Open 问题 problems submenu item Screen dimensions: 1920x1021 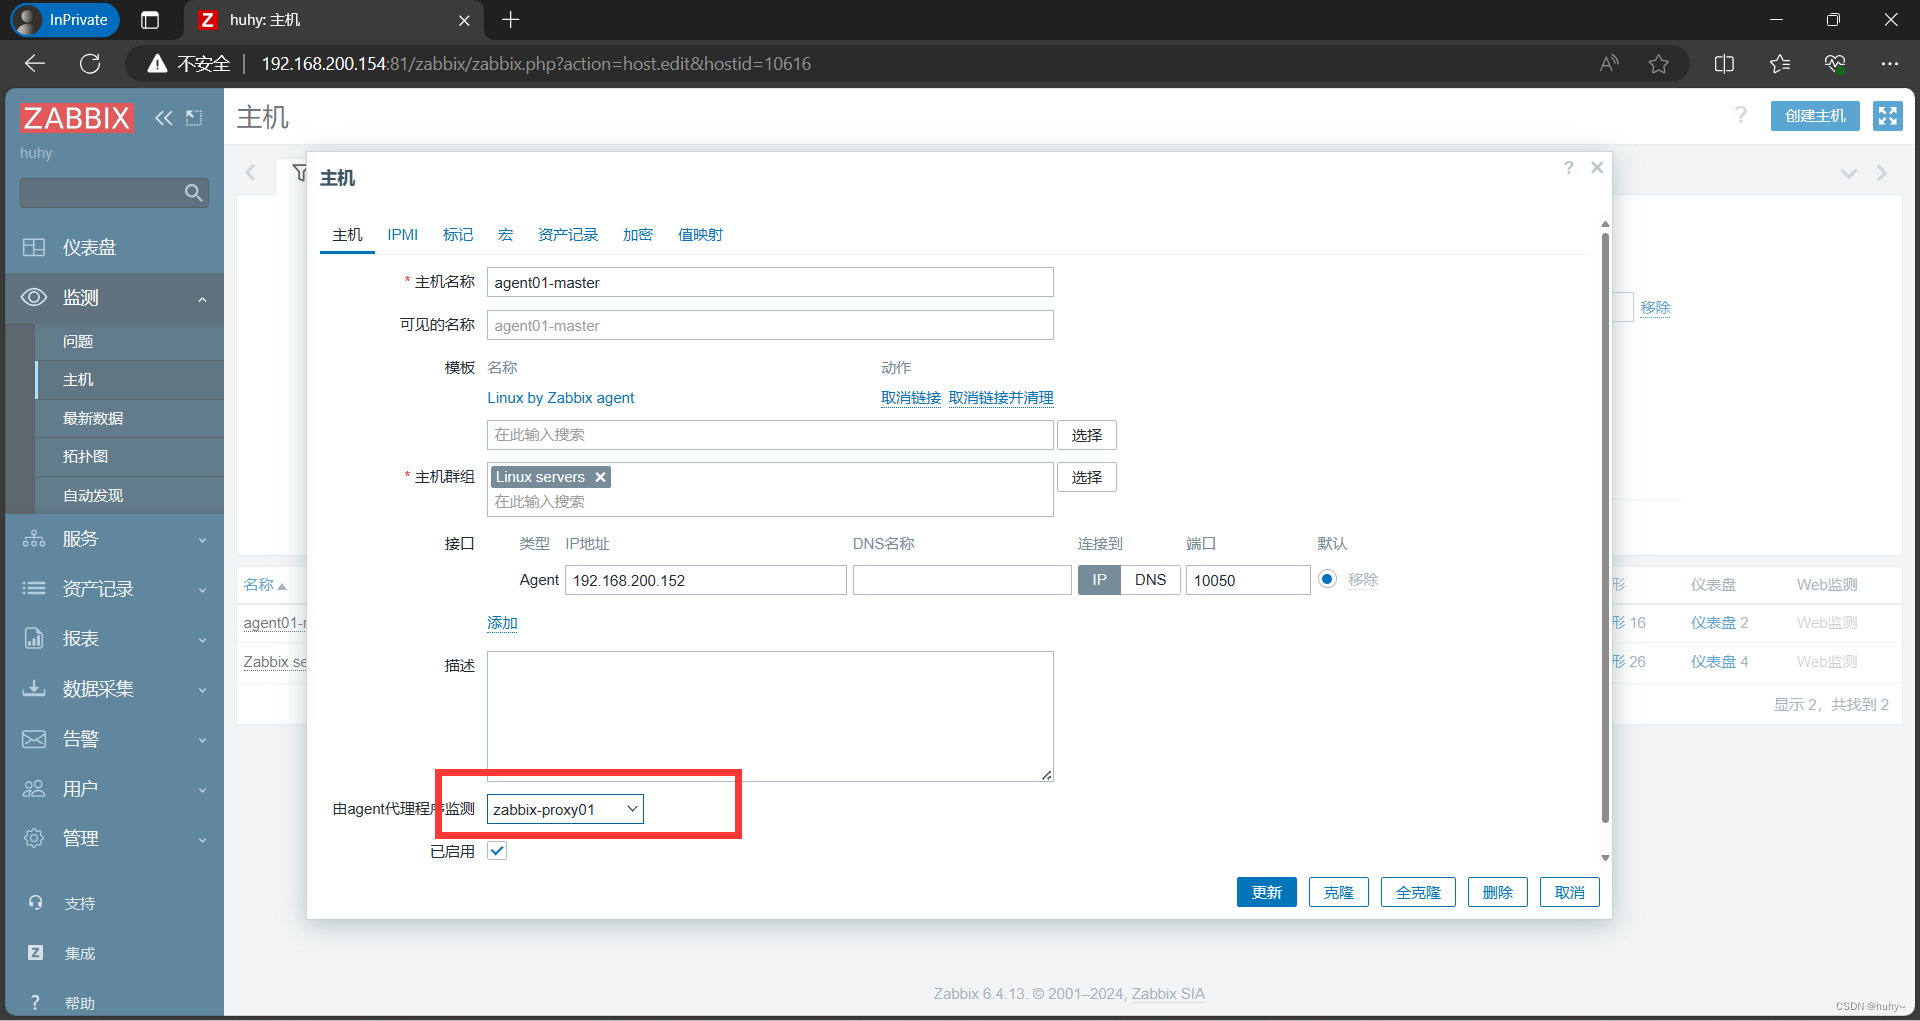130,342
